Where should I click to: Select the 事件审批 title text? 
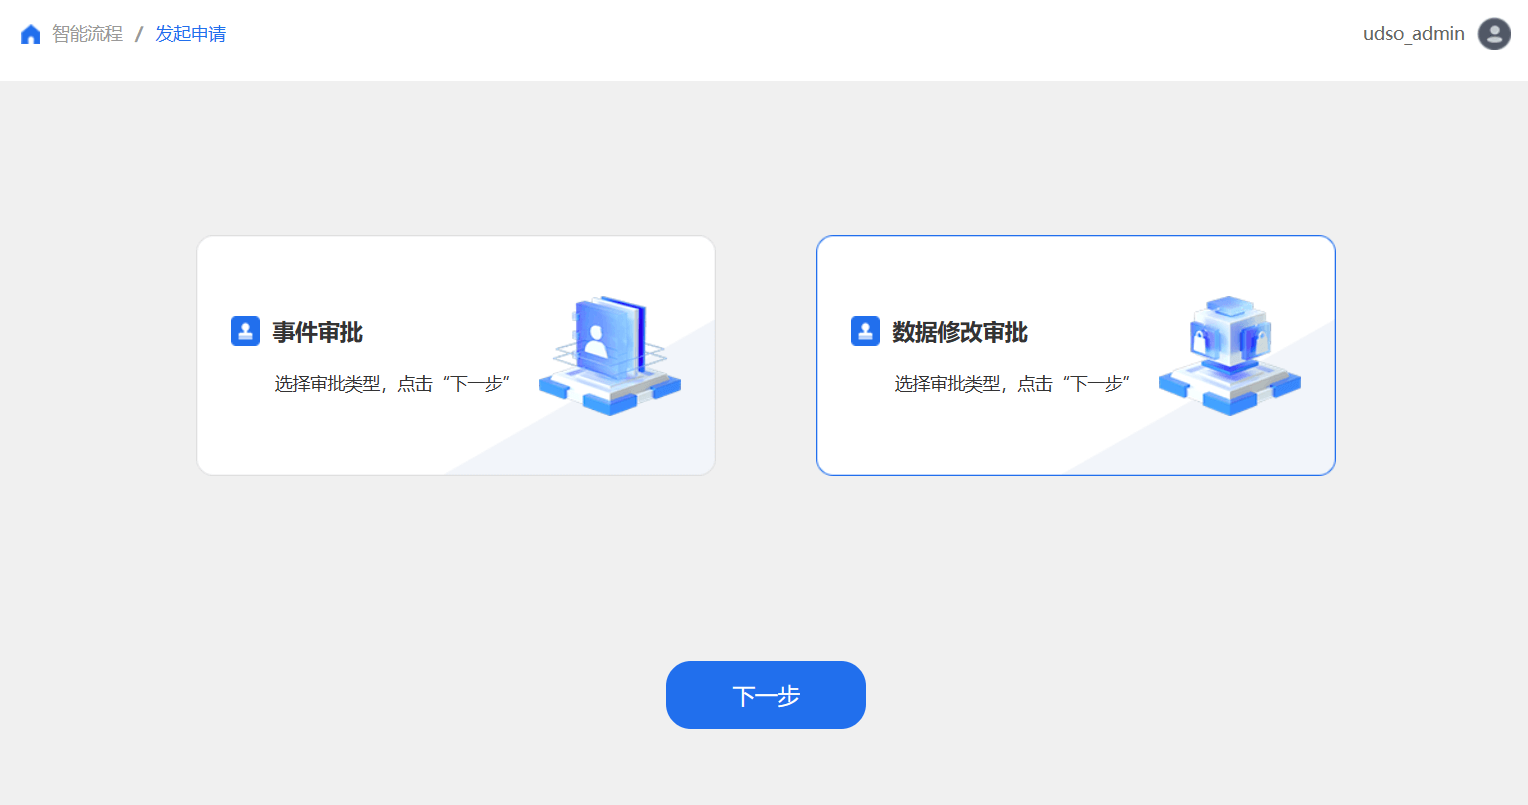(x=318, y=332)
